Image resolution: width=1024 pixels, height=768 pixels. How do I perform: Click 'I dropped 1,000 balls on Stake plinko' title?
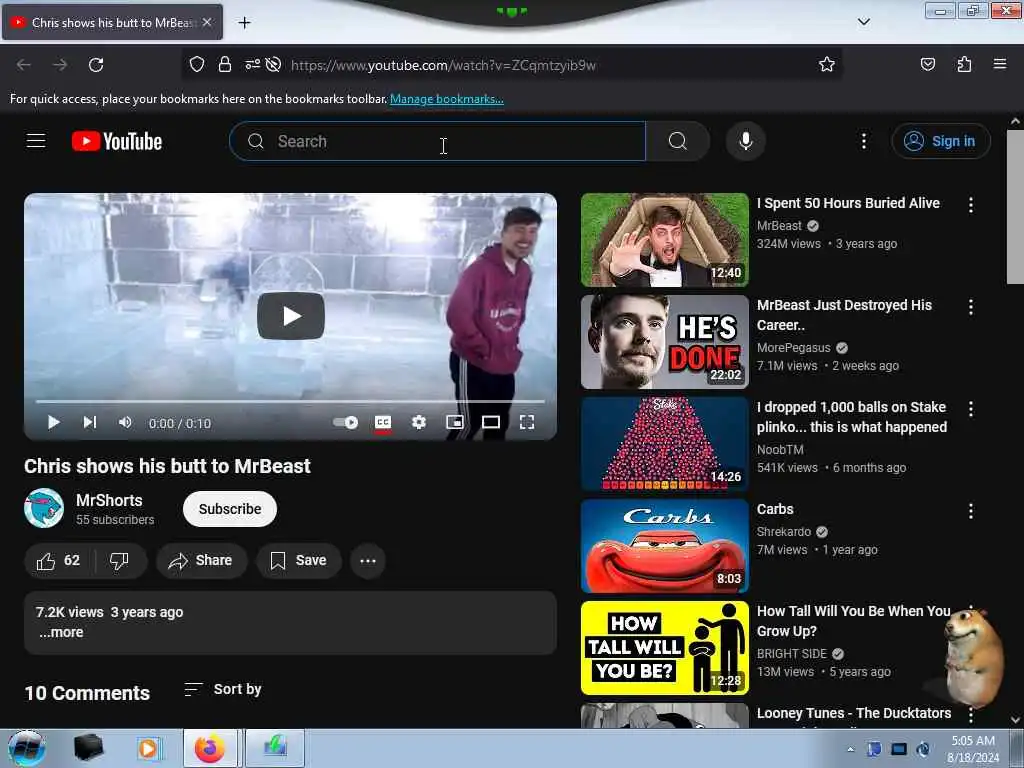coord(852,417)
